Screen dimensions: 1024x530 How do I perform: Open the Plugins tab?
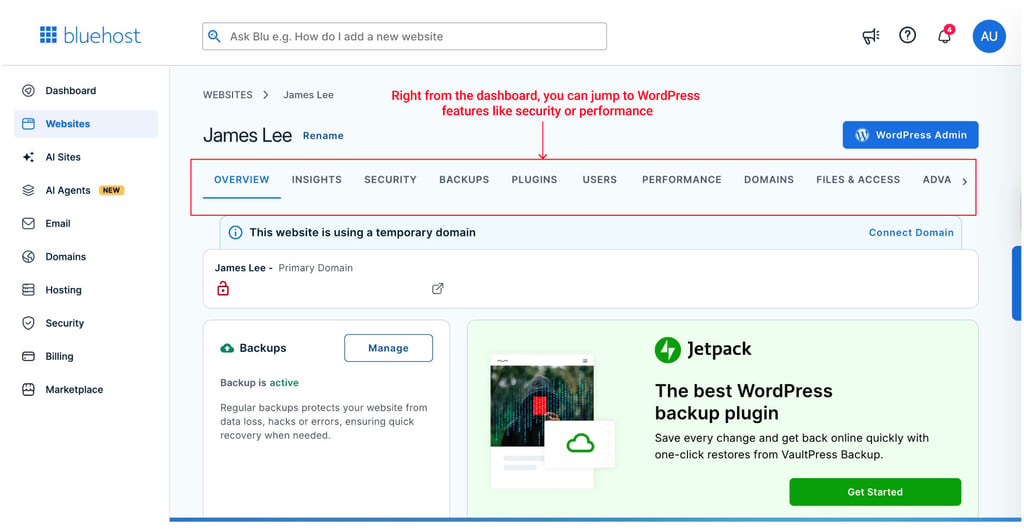(534, 179)
